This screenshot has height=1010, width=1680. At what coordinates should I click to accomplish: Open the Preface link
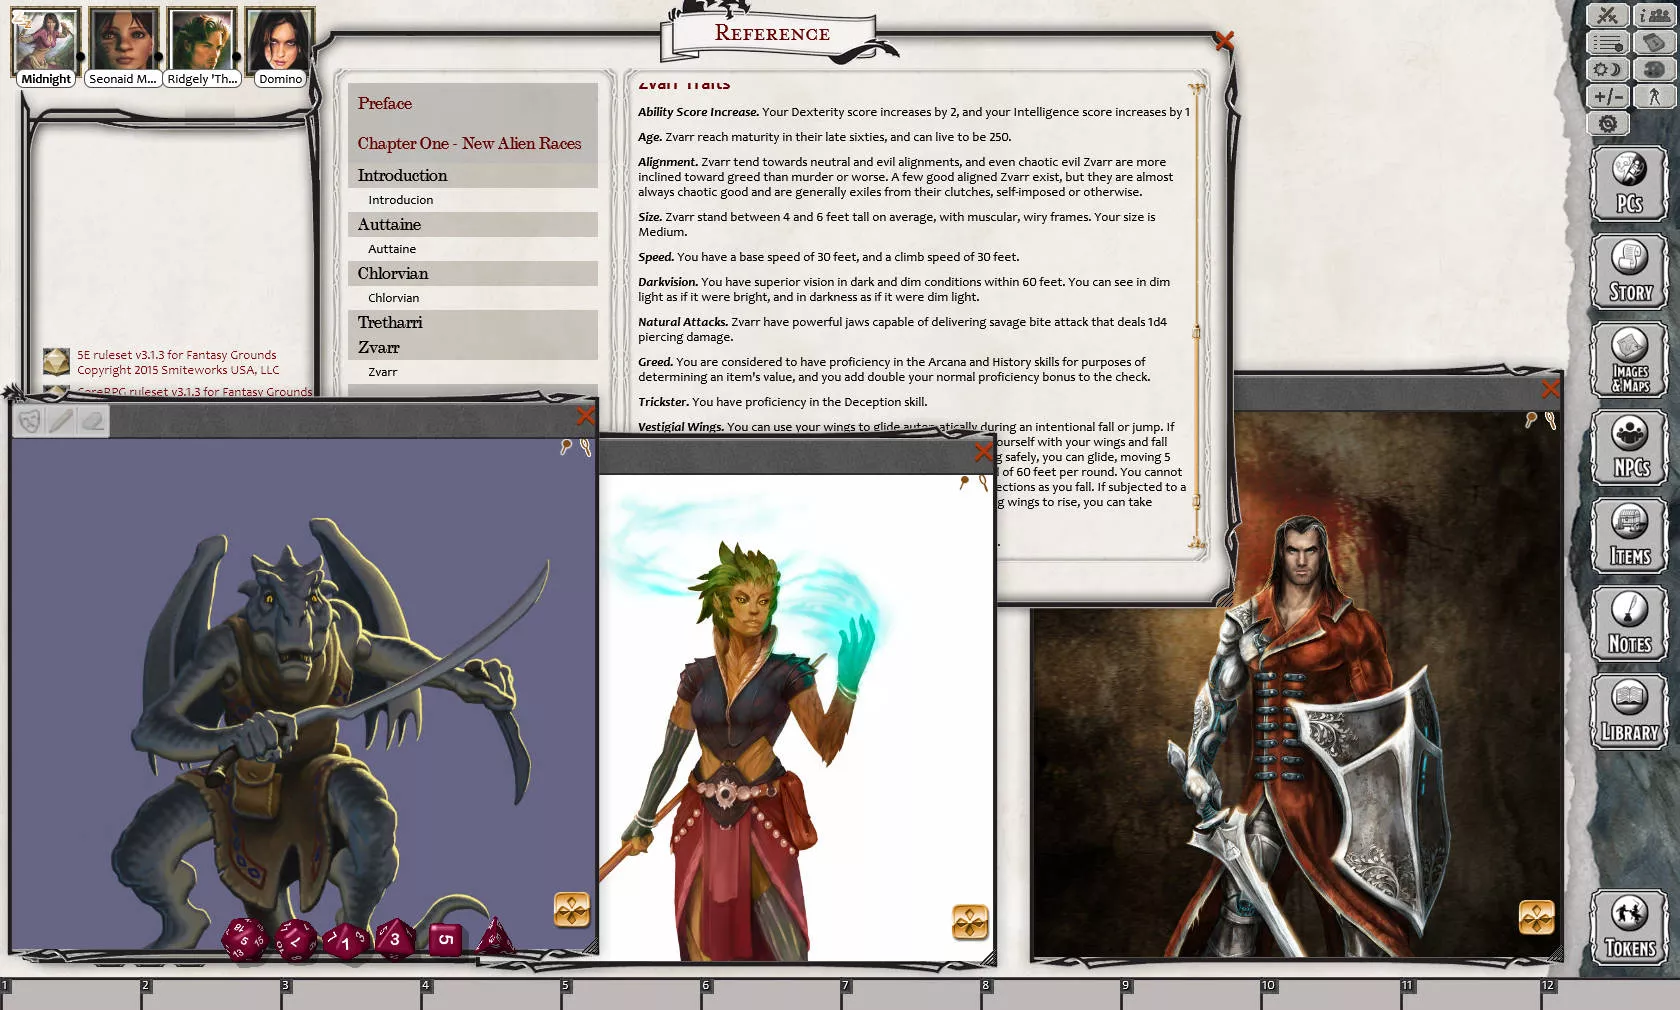pyautogui.click(x=384, y=103)
